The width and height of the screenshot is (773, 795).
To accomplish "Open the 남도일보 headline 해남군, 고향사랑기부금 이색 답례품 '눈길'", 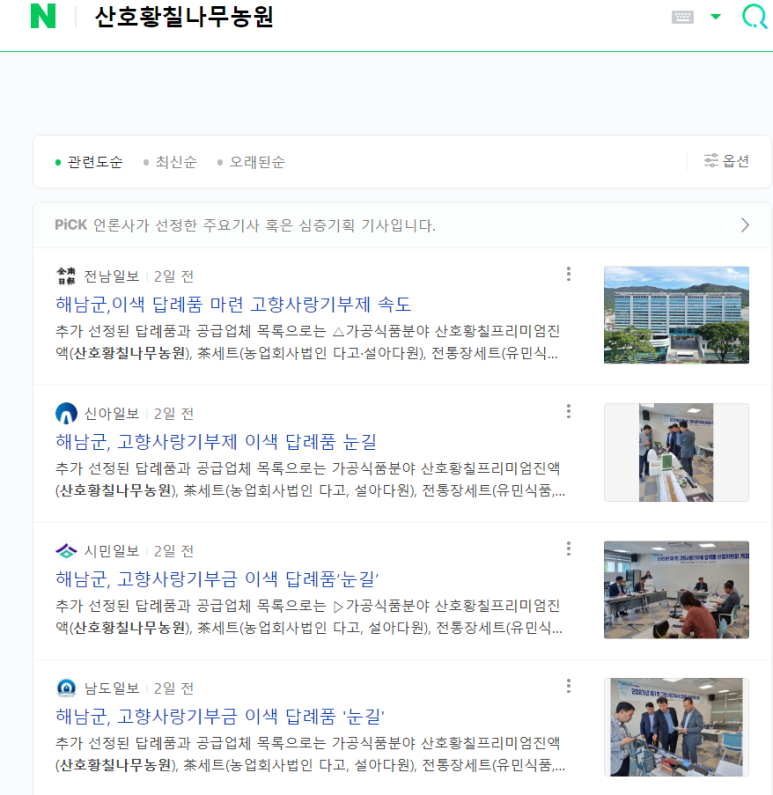I will tap(220, 716).
